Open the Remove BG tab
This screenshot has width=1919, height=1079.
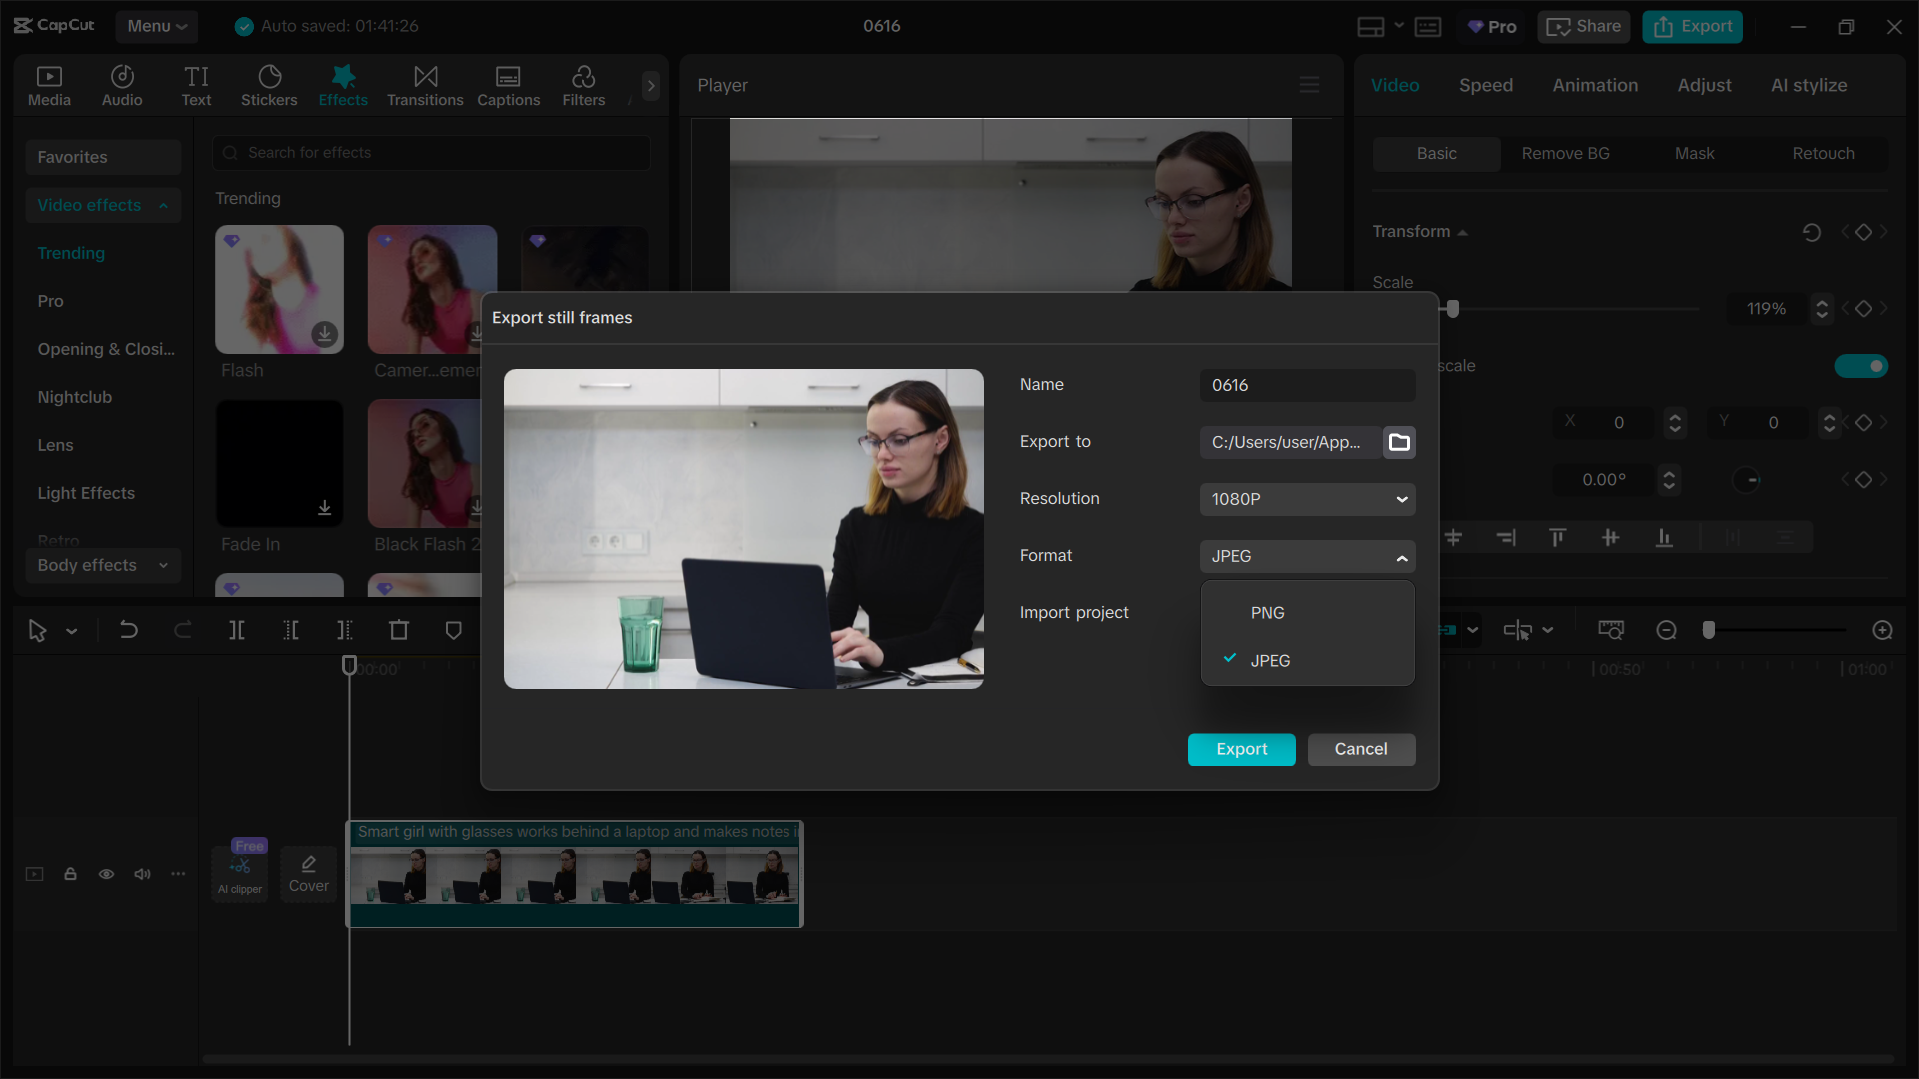pos(1565,153)
